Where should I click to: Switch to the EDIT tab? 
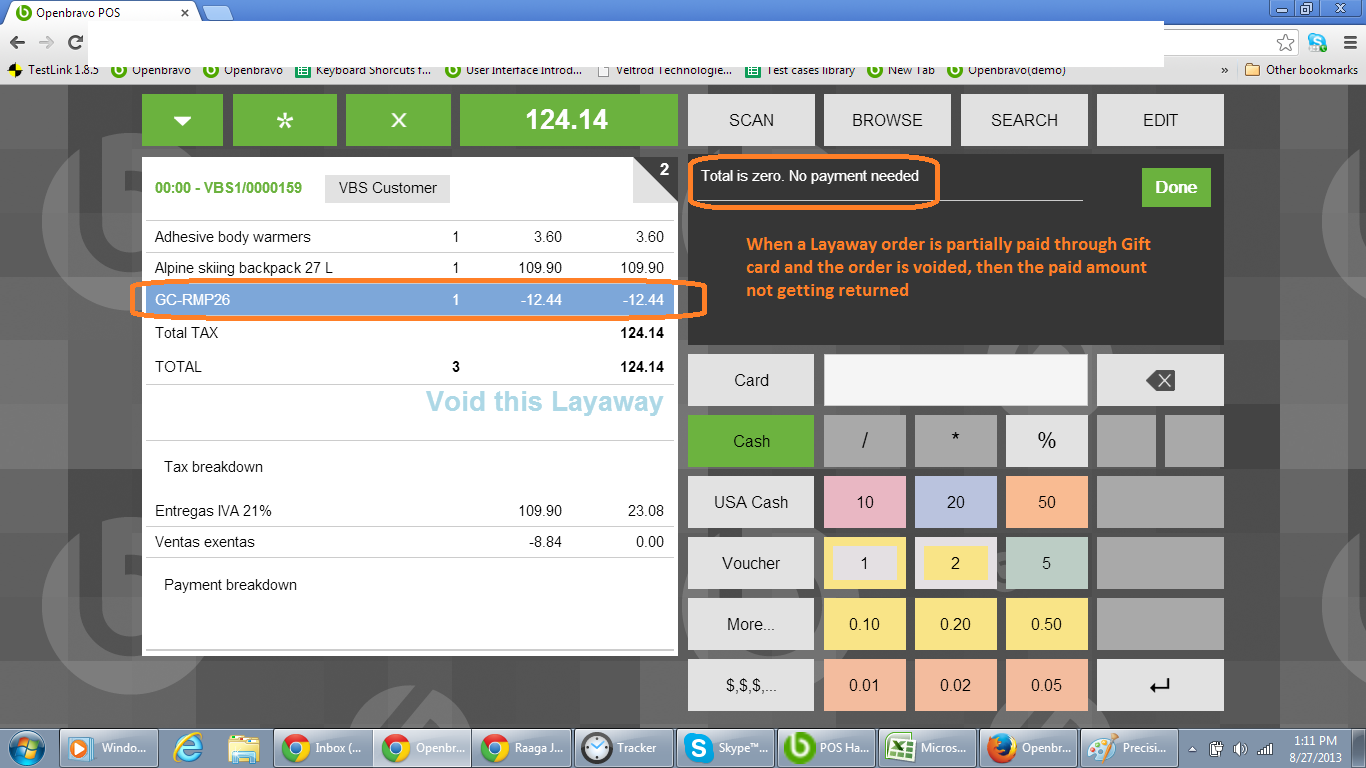1160,120
